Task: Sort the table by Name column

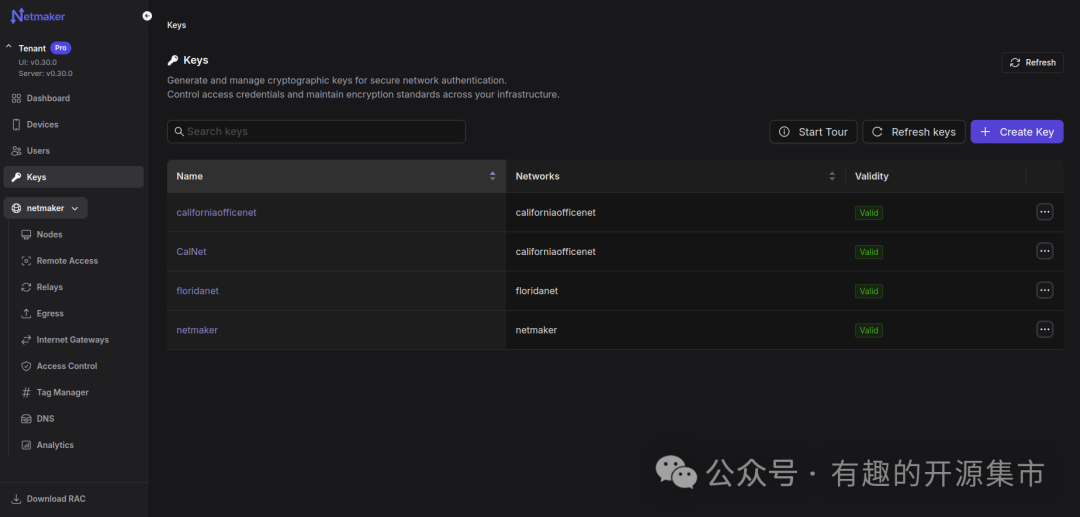Action: point(492,176)
